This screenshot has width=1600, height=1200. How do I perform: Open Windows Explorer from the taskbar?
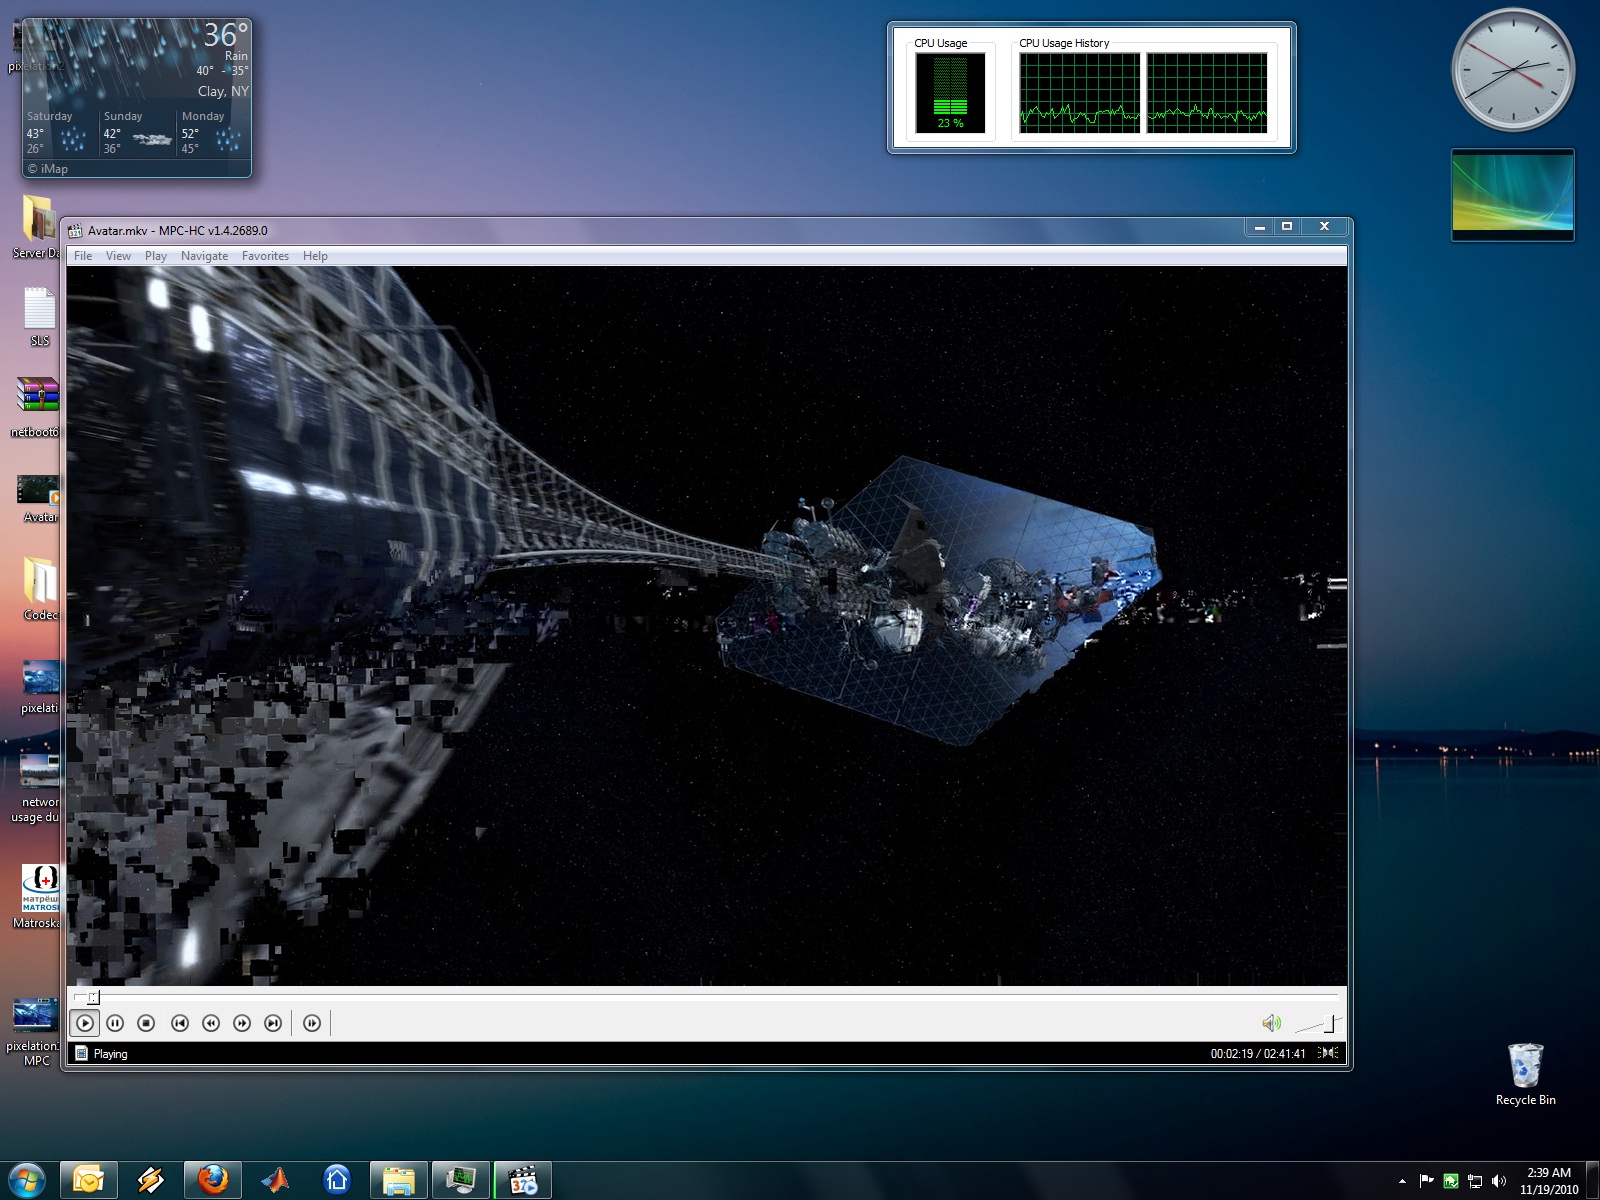(399, 1181)
